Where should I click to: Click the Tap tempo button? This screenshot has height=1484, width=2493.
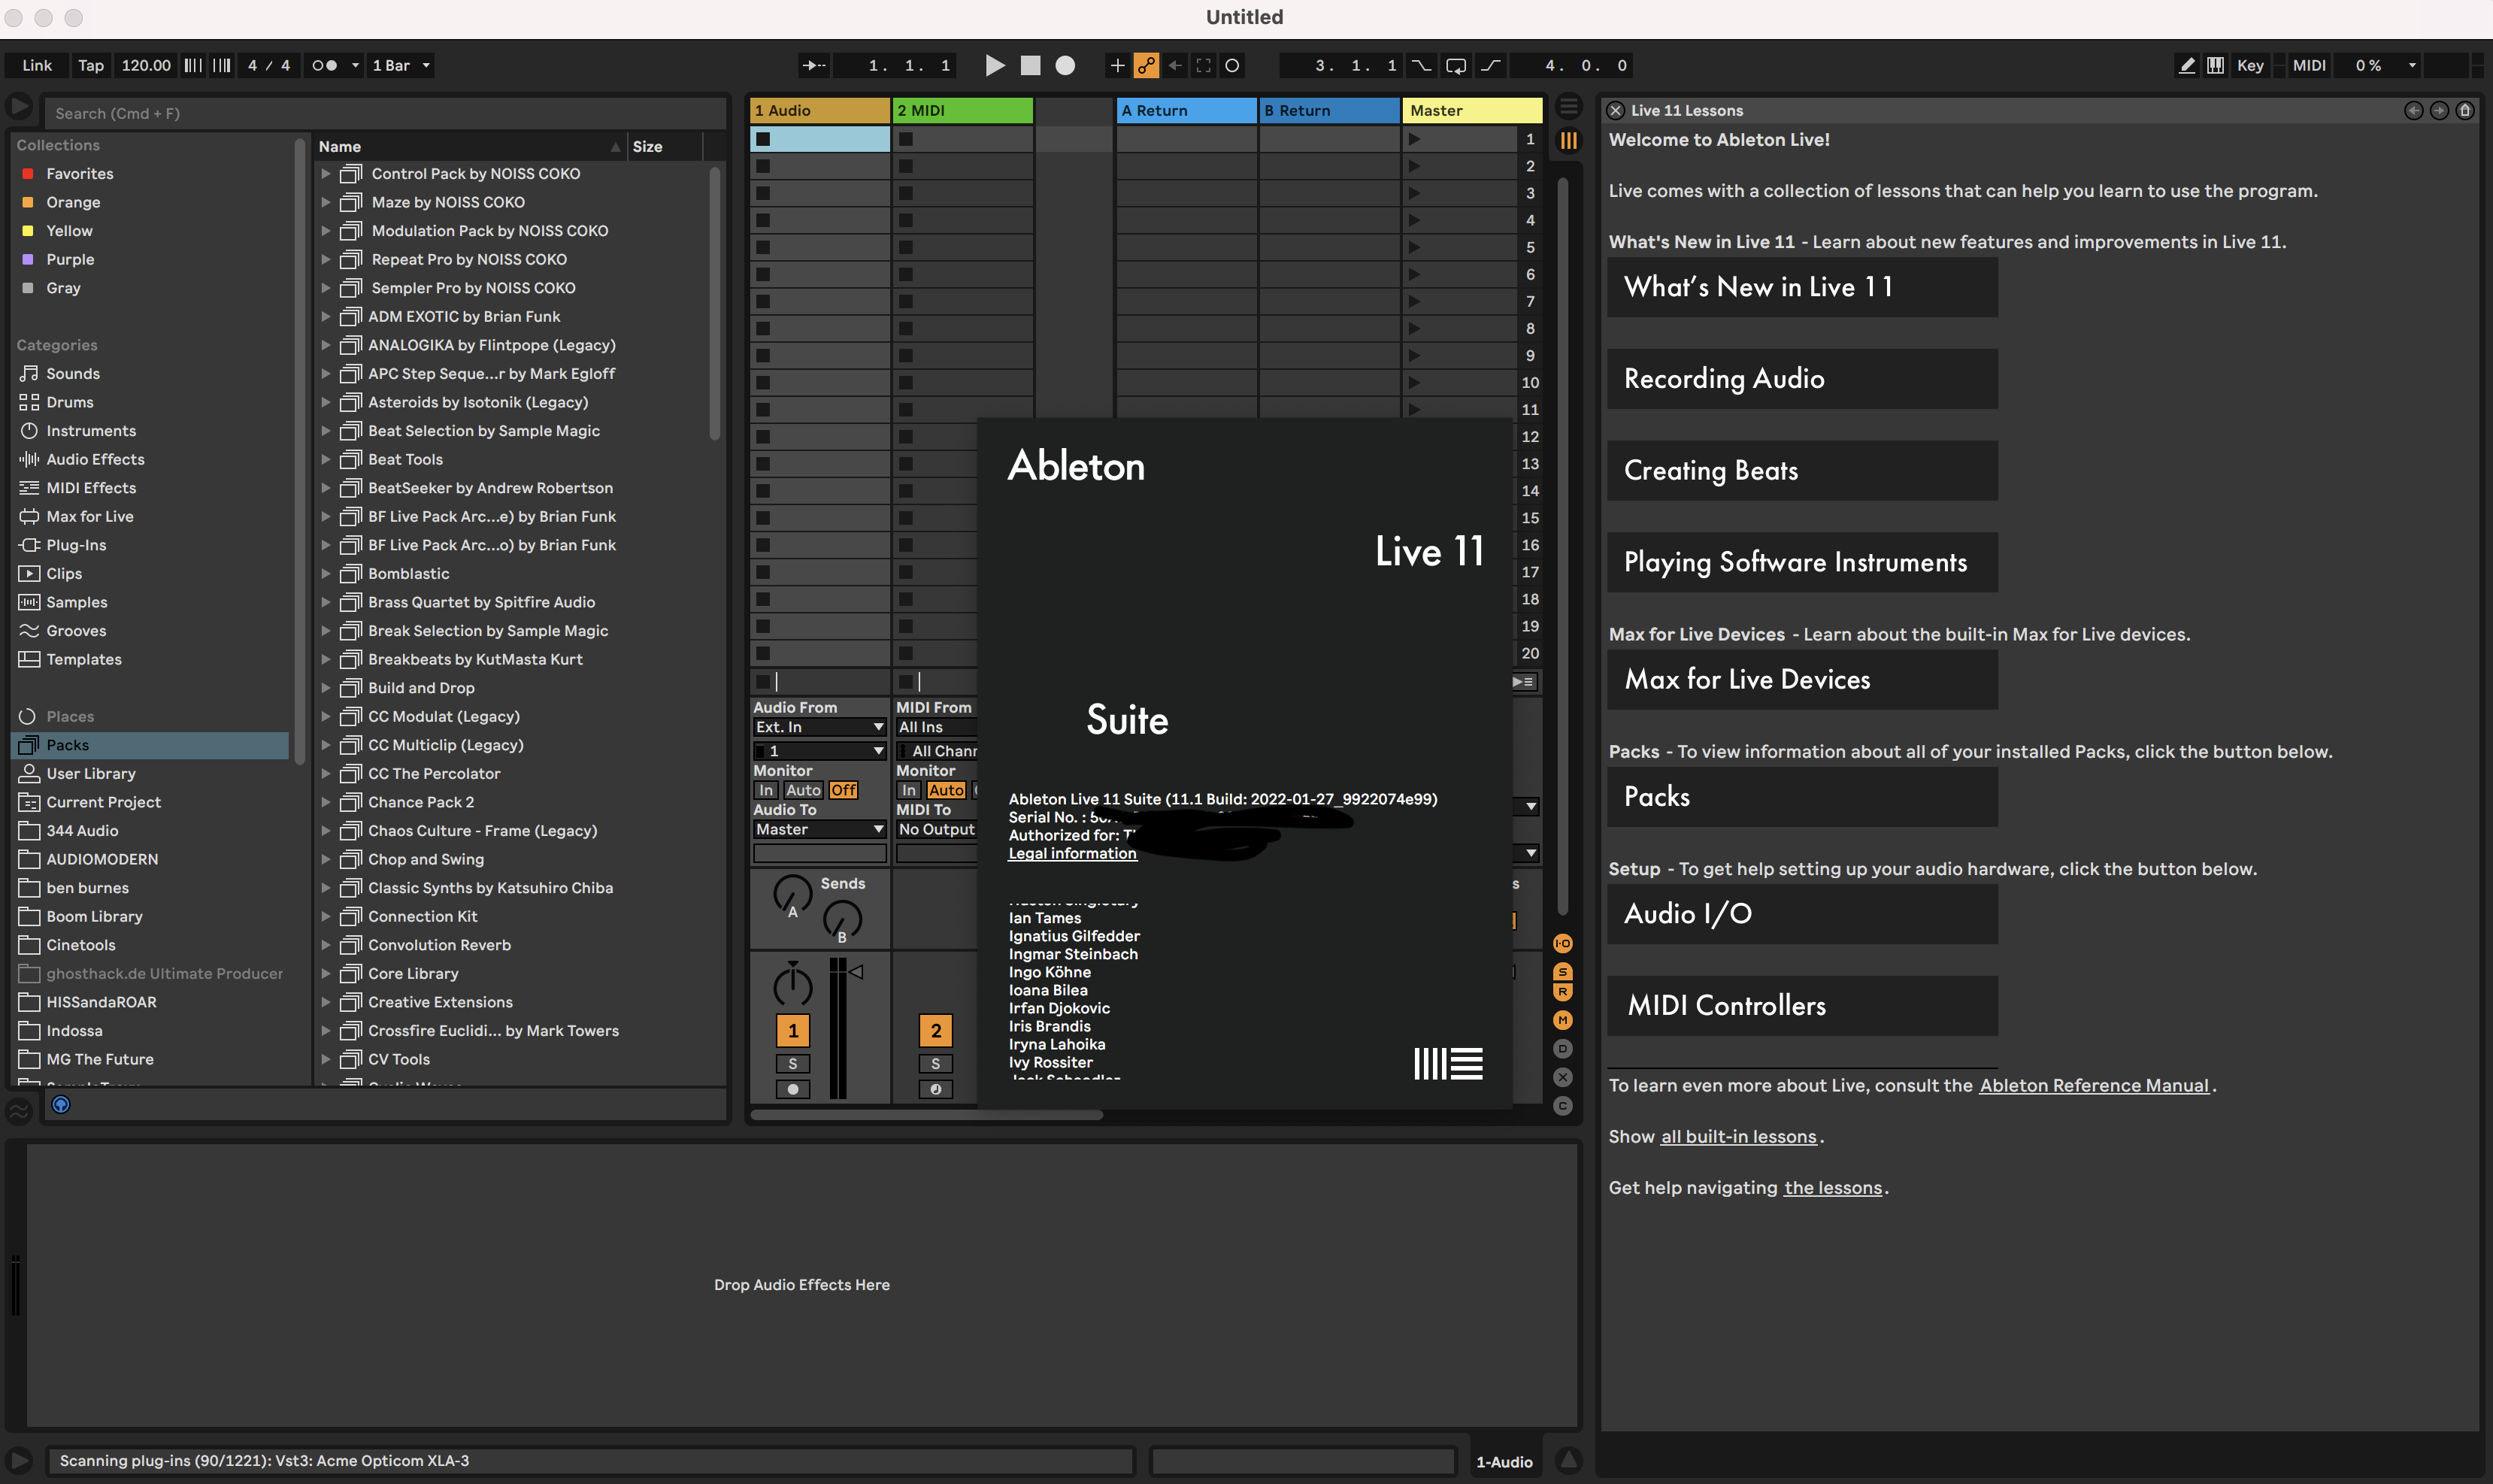[91, 65]
